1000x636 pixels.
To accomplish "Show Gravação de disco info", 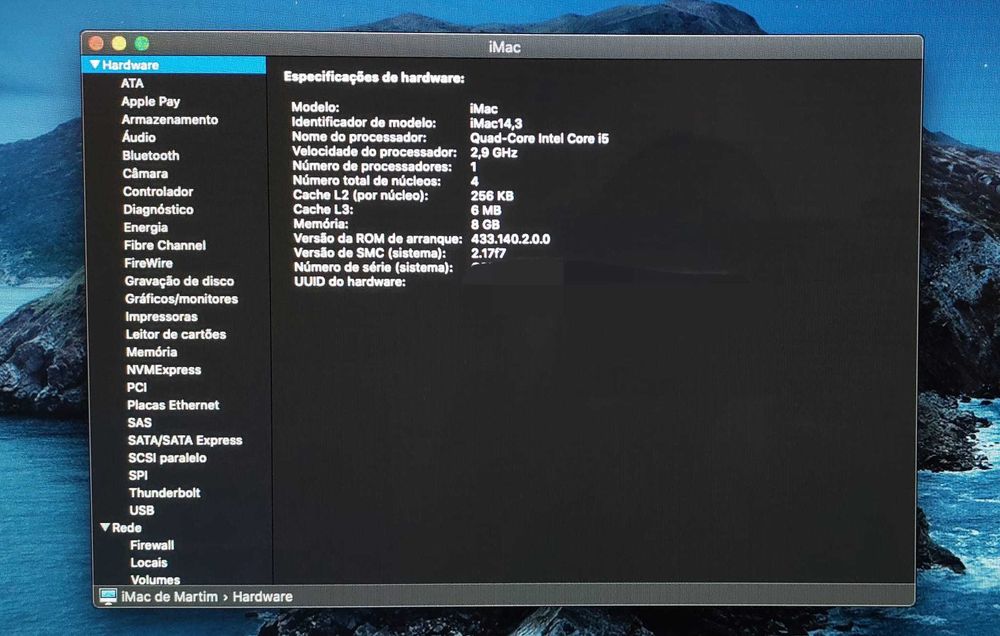I will click(179, 281).
